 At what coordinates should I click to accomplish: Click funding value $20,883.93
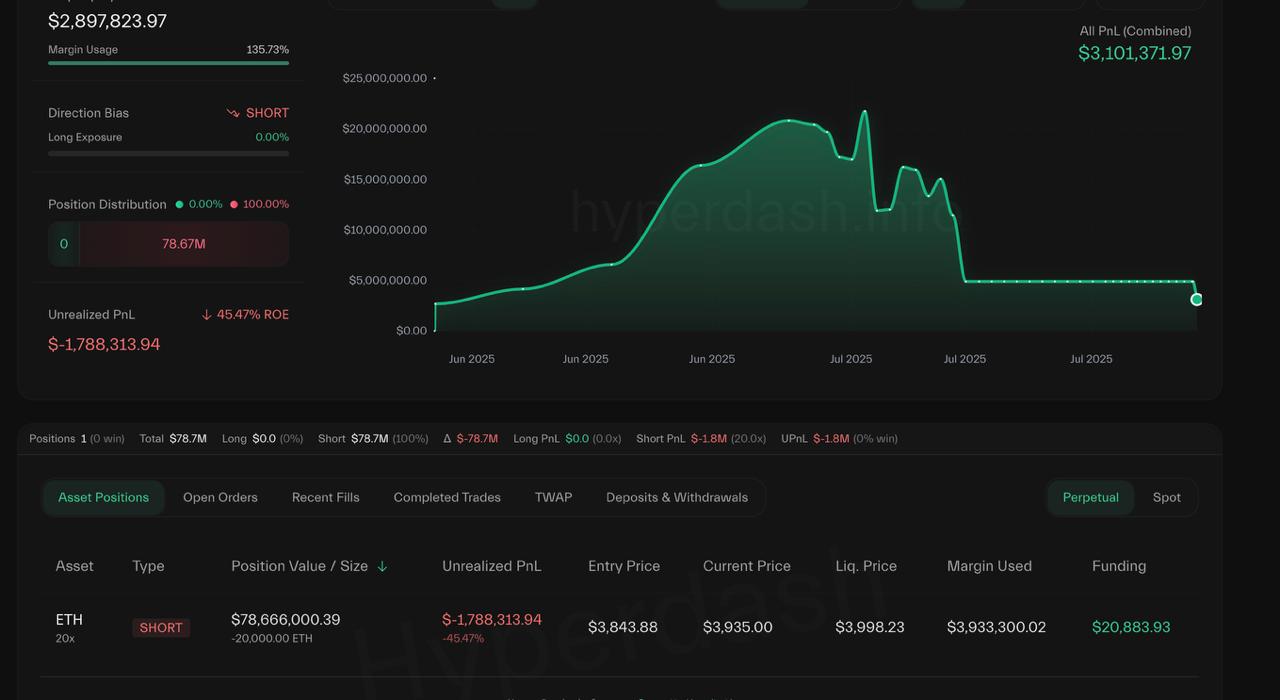pyautogui.click(x=1131, y=627)
